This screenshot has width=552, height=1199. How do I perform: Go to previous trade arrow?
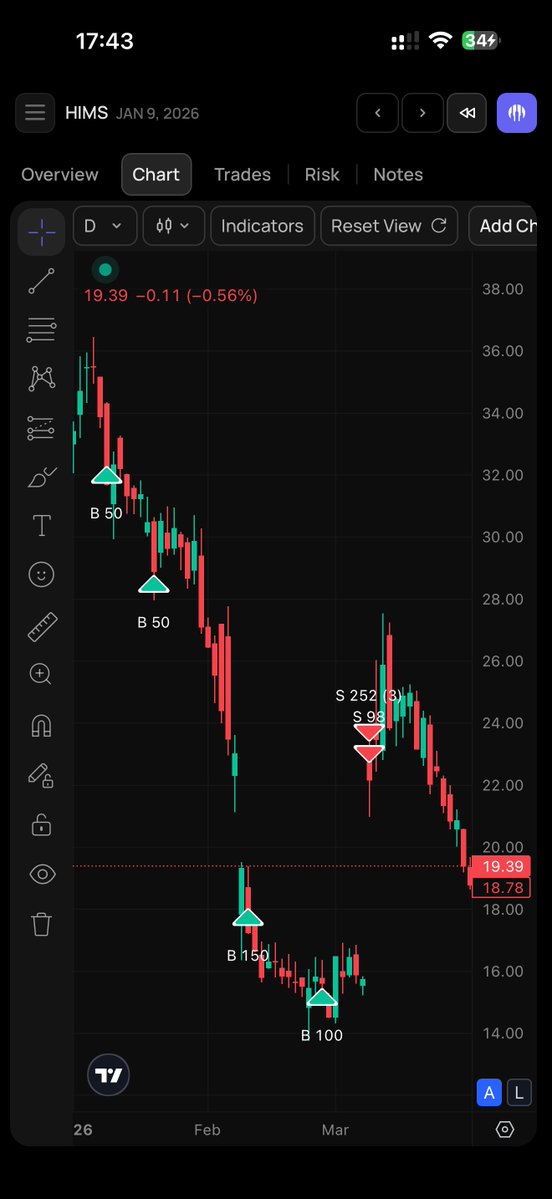(377, 113)
